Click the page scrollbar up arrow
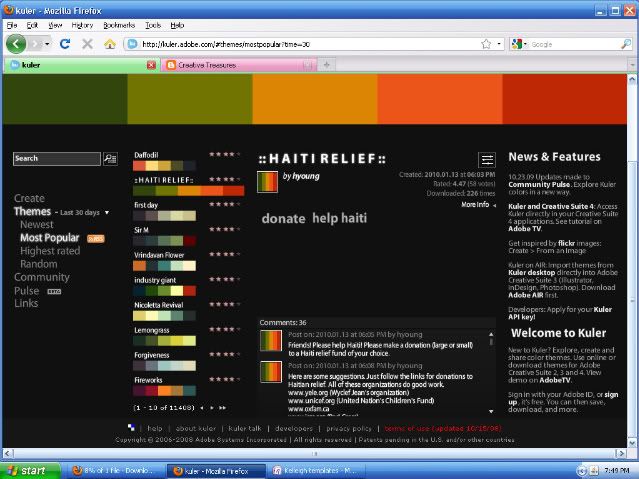The height and width of the screenshot is (479, 639). click(x=632, y=79)
